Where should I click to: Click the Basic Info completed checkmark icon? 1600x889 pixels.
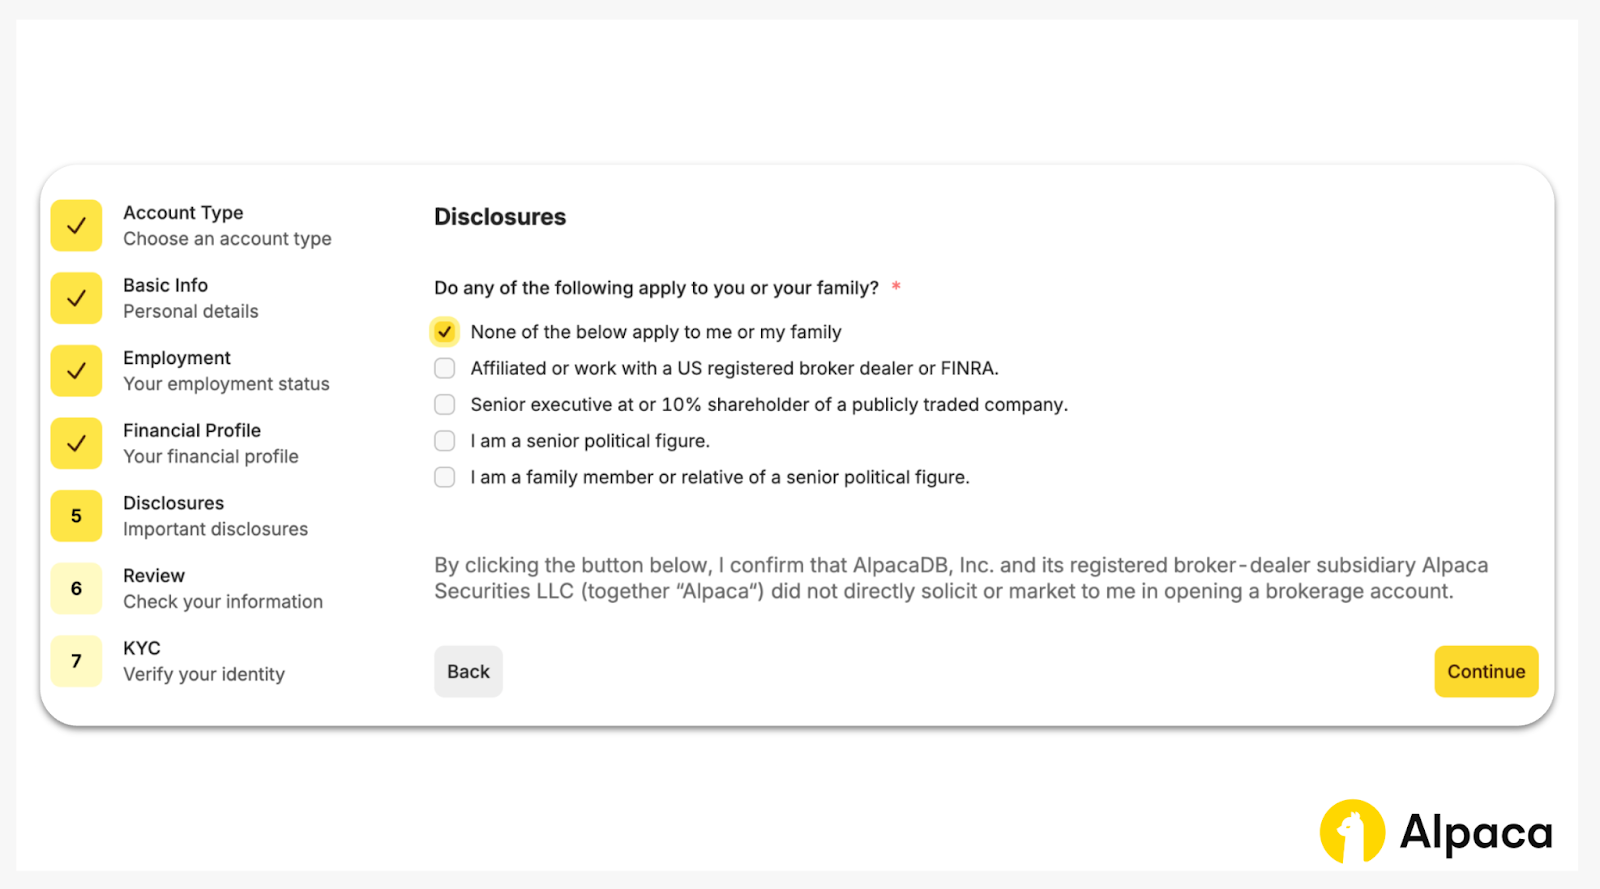76,298
